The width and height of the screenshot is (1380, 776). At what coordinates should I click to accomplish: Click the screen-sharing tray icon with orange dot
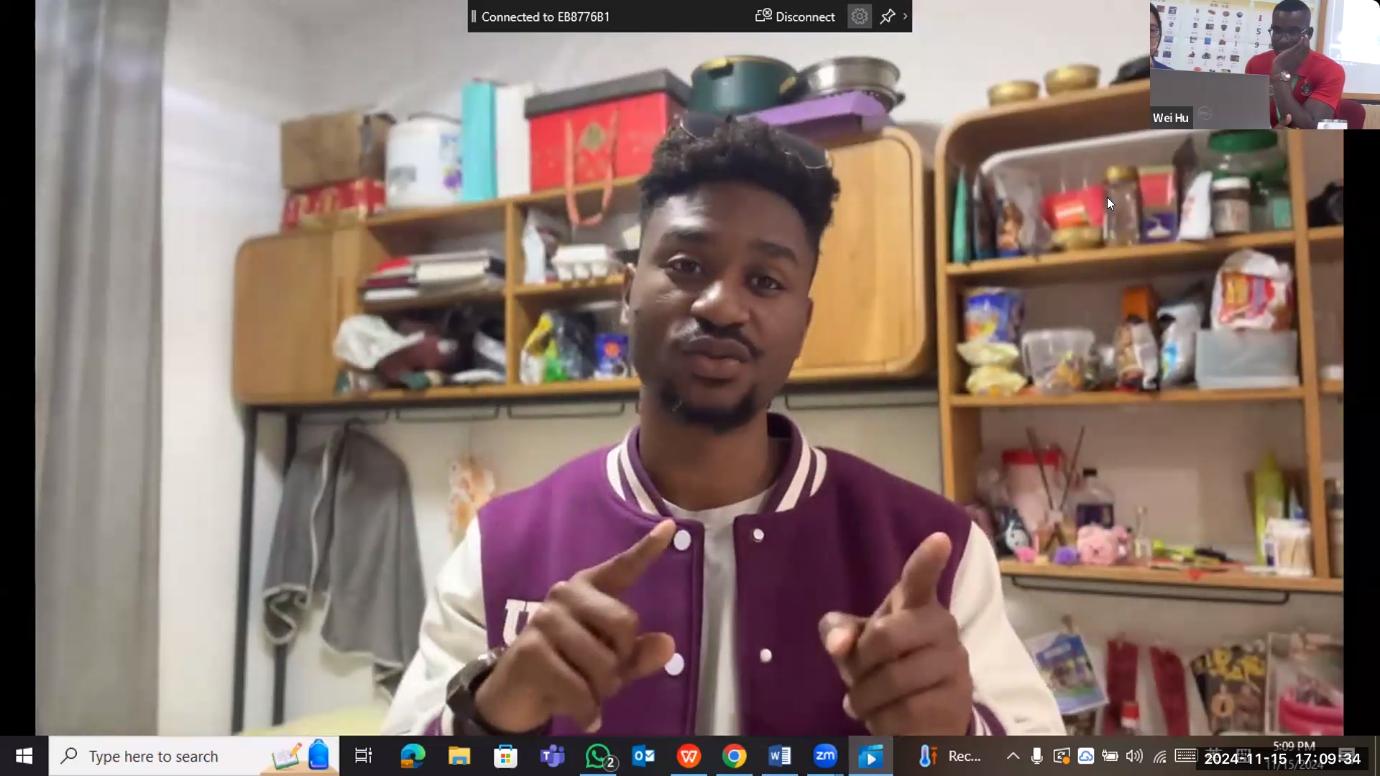(x=1061, y=756)
